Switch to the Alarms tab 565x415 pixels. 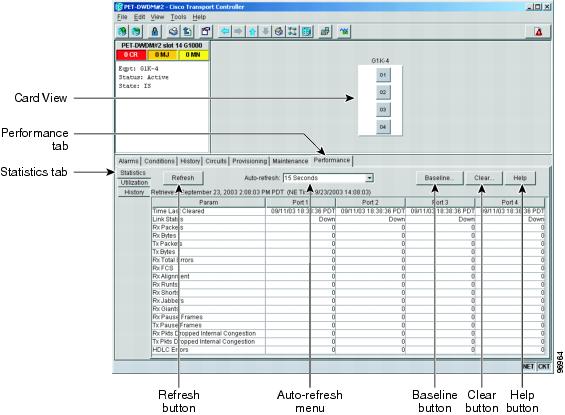pos(128,161)
